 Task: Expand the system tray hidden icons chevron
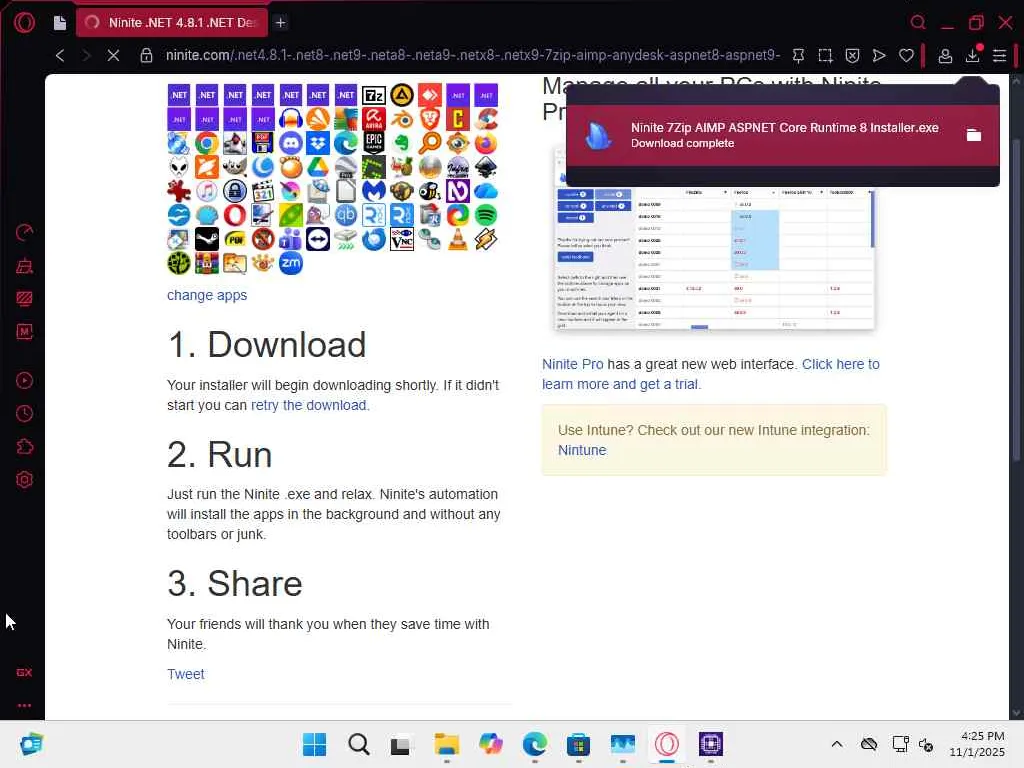(837, 744)
